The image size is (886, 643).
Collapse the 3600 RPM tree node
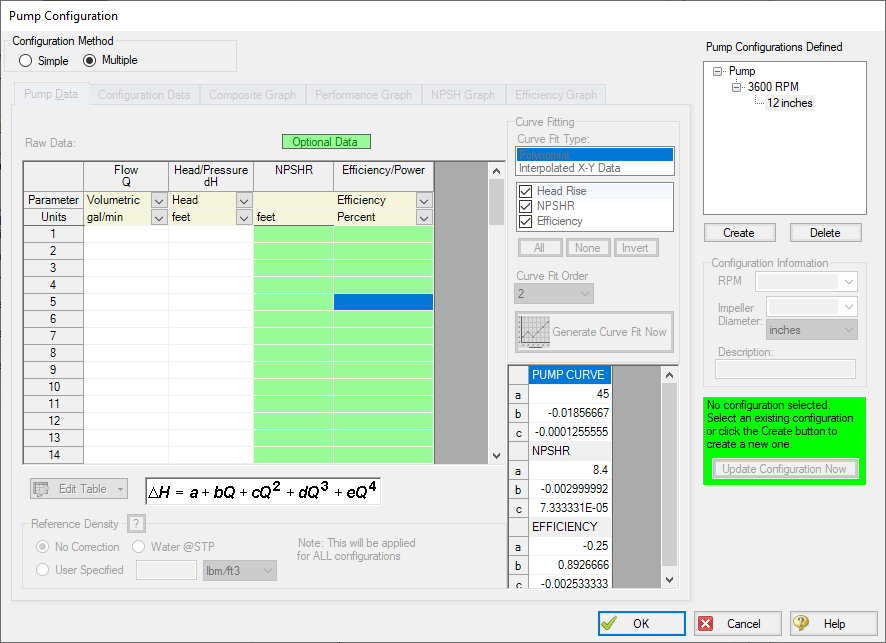coord(737,87)
